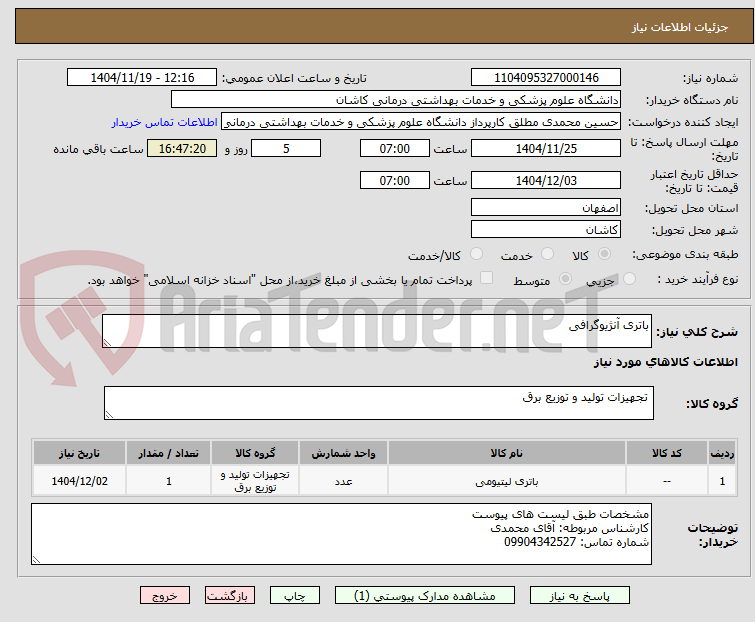Click the گروه کالا column header
Screen dimensions: 755x622
point(255,453)
